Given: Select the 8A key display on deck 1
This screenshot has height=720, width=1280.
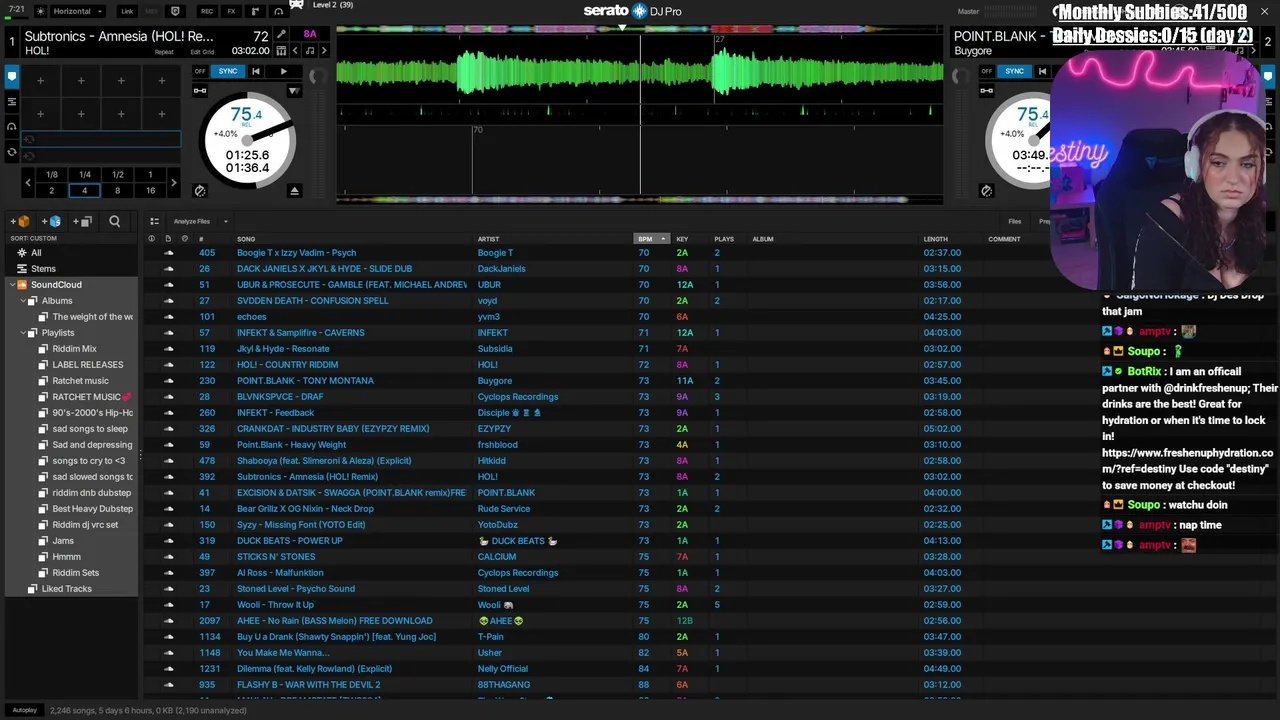Looking at the screenshot, I should coord(310,34).
